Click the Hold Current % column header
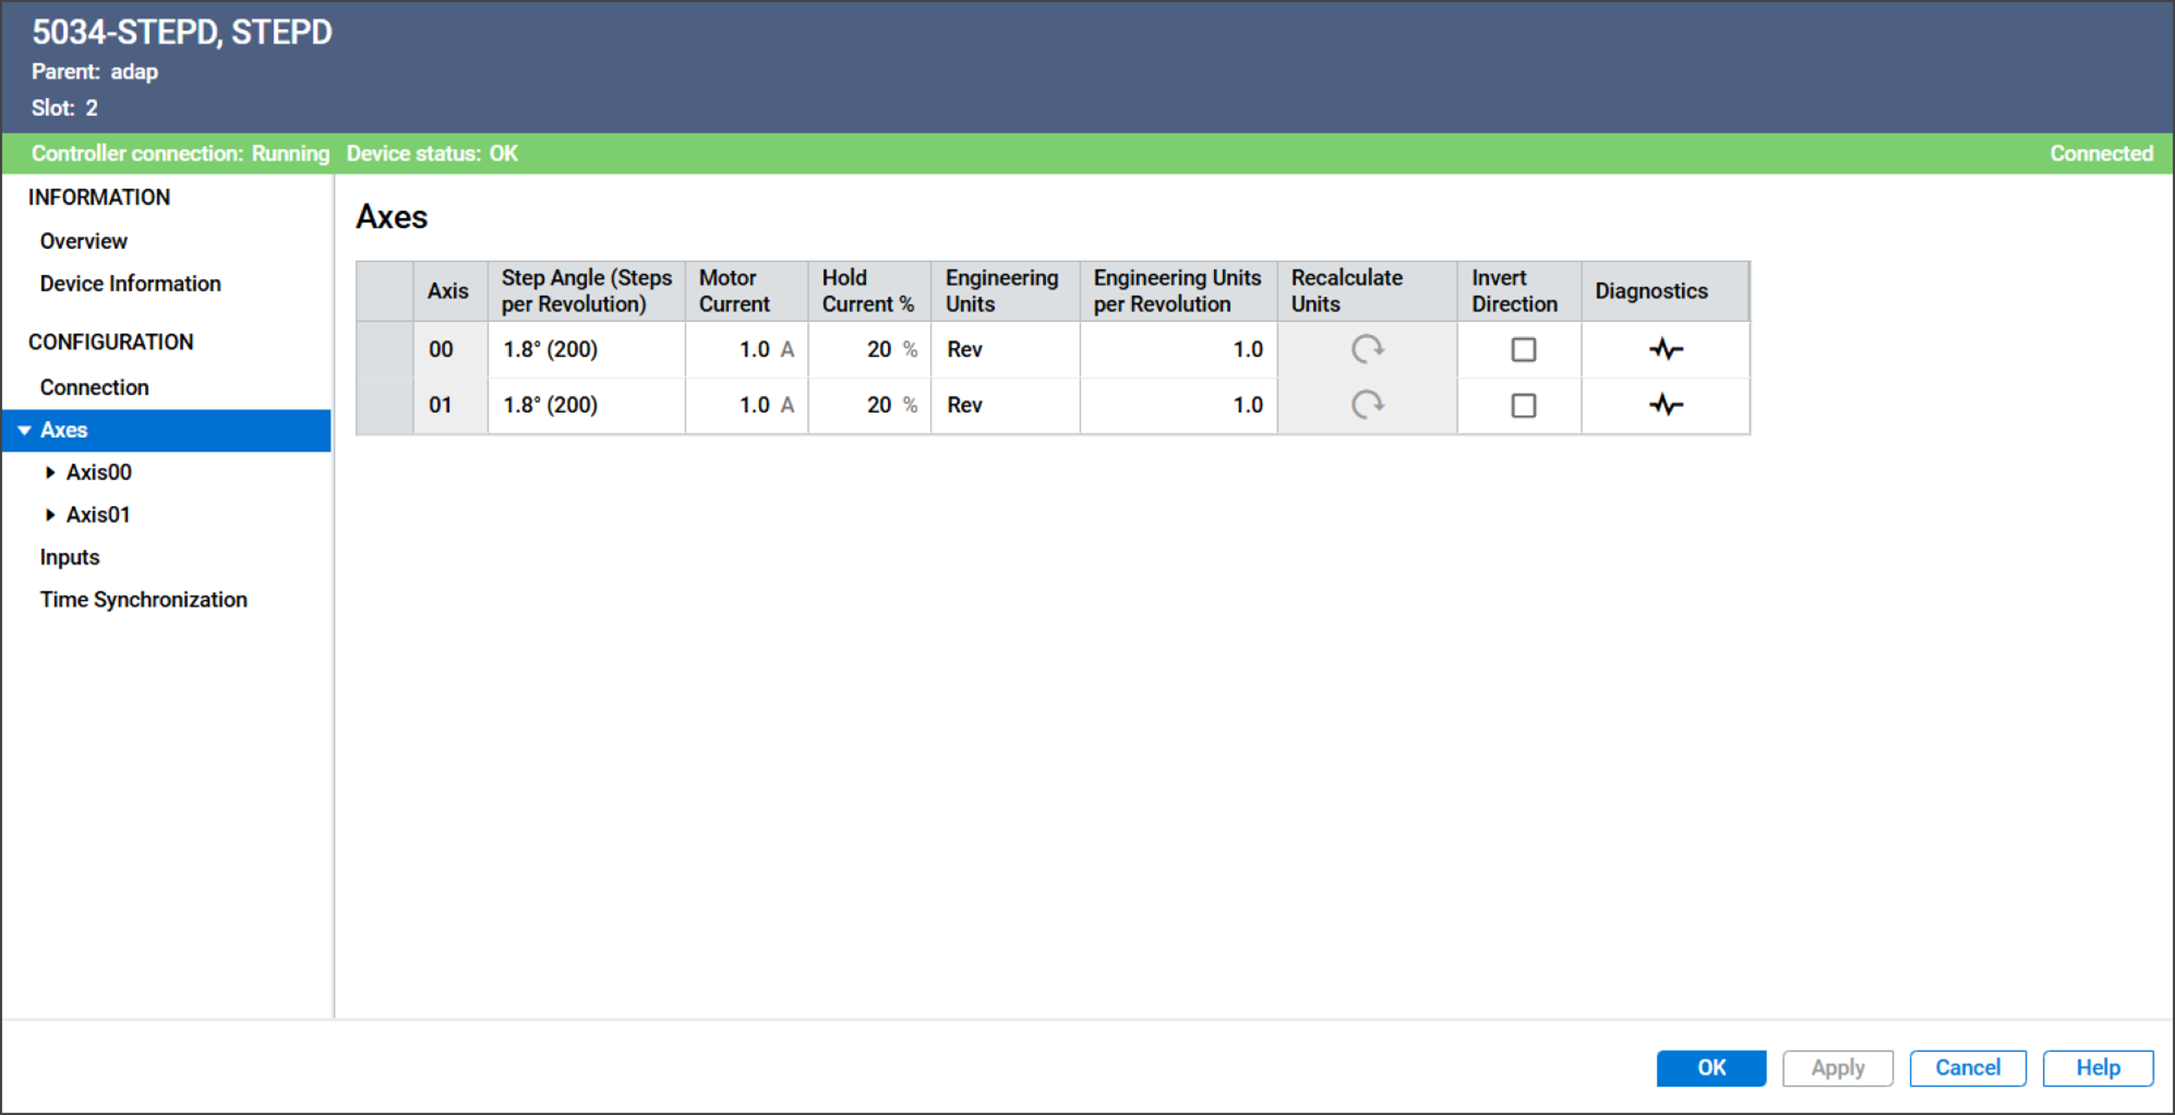The width and height of the screenshot is (2175, 1115). coord(869,291)
